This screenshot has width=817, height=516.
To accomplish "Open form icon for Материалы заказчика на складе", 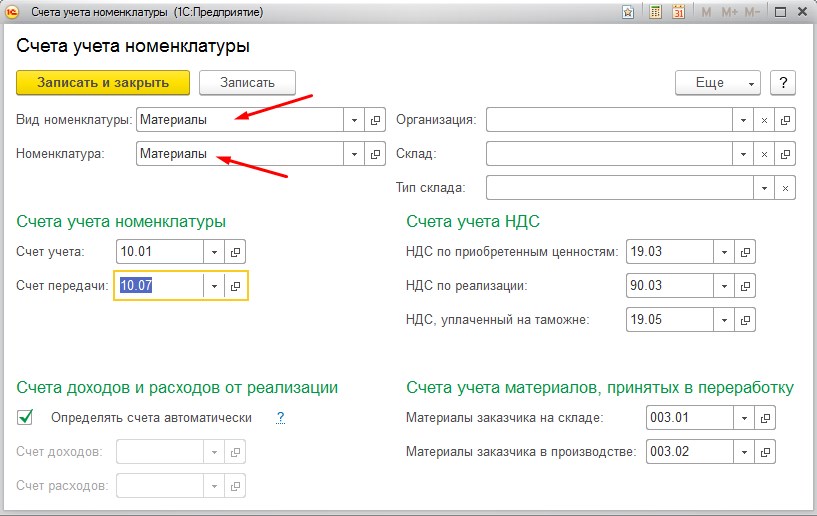I will pyautogui.click(x=765, y=418).
